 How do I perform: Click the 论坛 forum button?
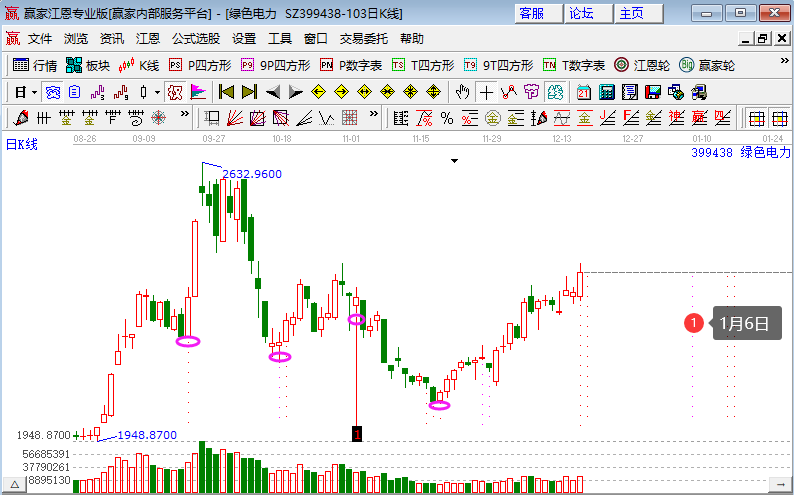point(581,13)
